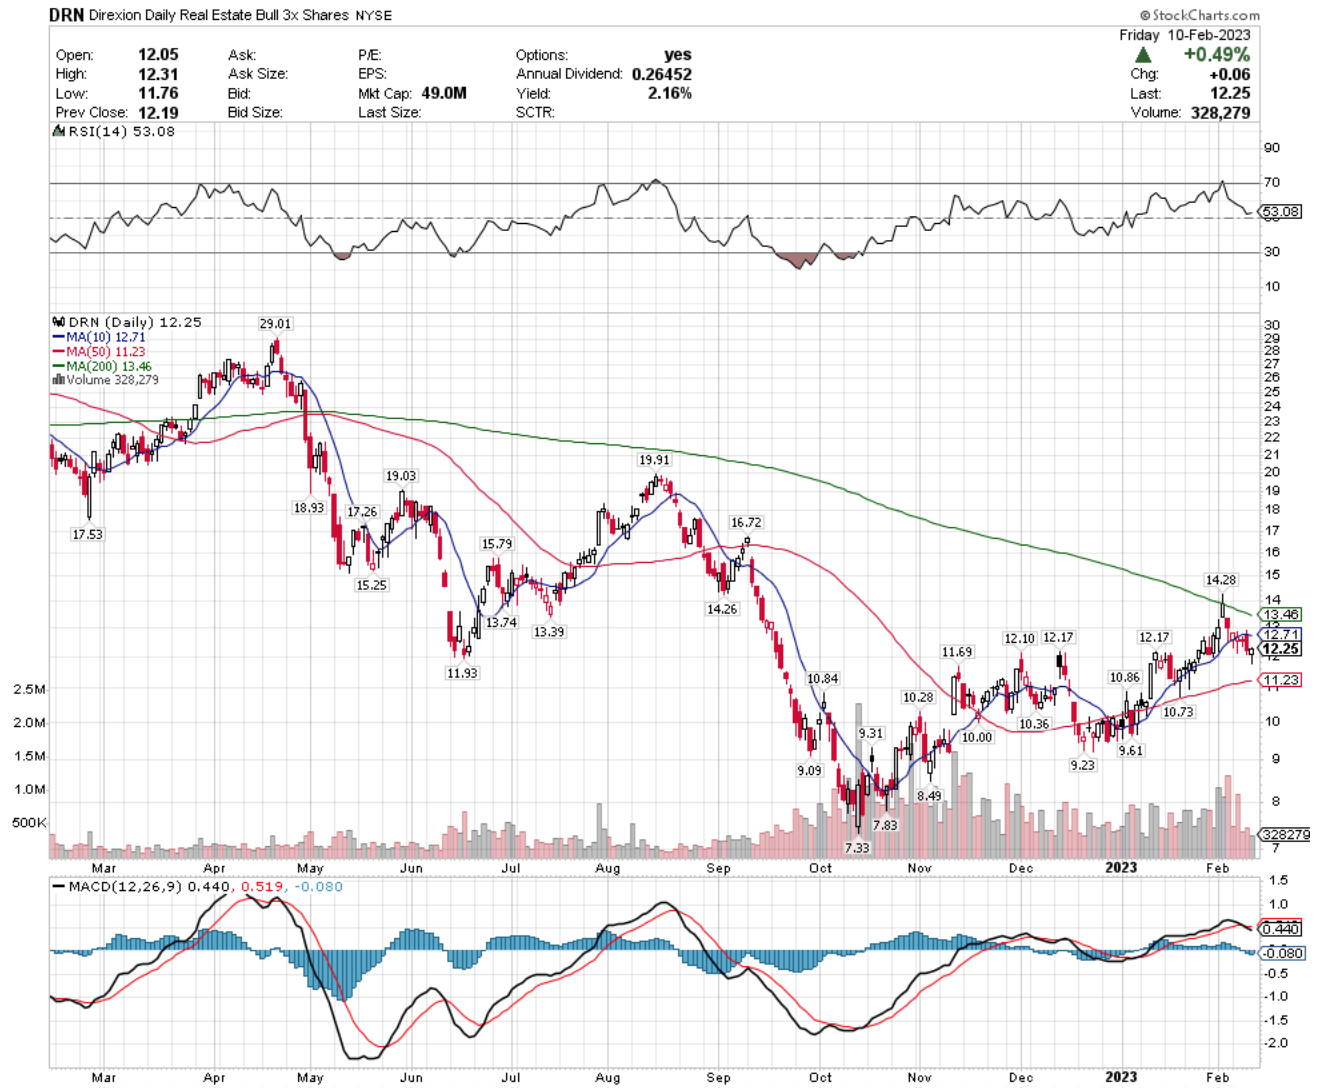Click the 12.25 last price axis tag

coord(1281,649)
